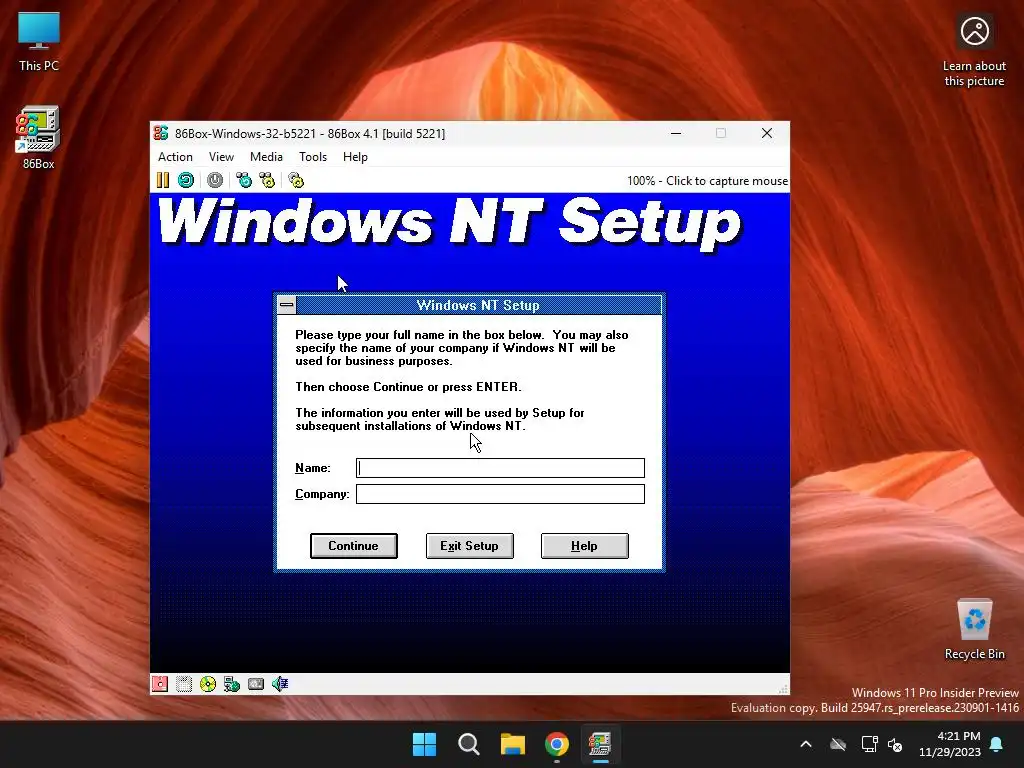This screenshot has height=768, width=1024.
Task: Send Ctrl+Alt+Del using the teal keys icon
Action: (244, 180)
